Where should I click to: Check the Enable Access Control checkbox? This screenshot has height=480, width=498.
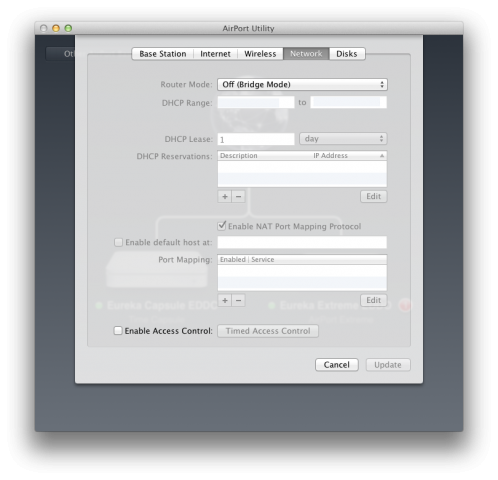pos(118,331)
